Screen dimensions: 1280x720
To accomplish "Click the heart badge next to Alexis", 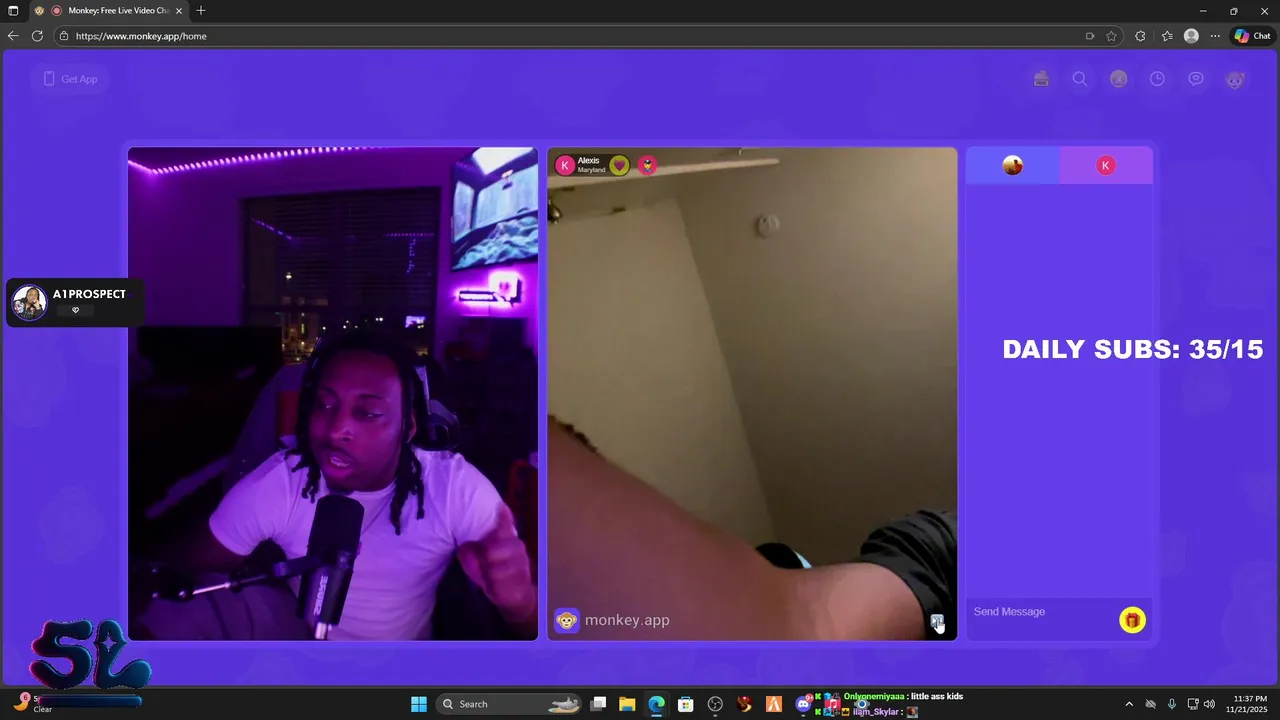I will click(619, 165).
